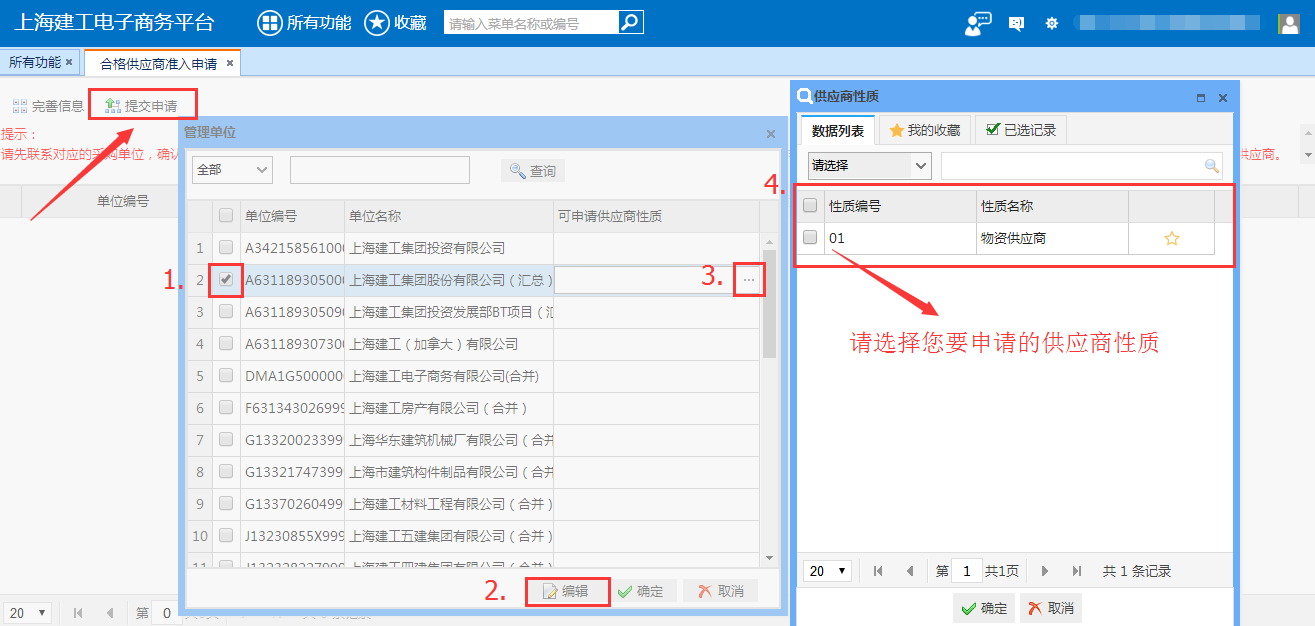Image resolution: width=1315 pixels, height=626 pixels.
Task: Go to previous page in 供应商性质 pager
Action: coord(909,571)
